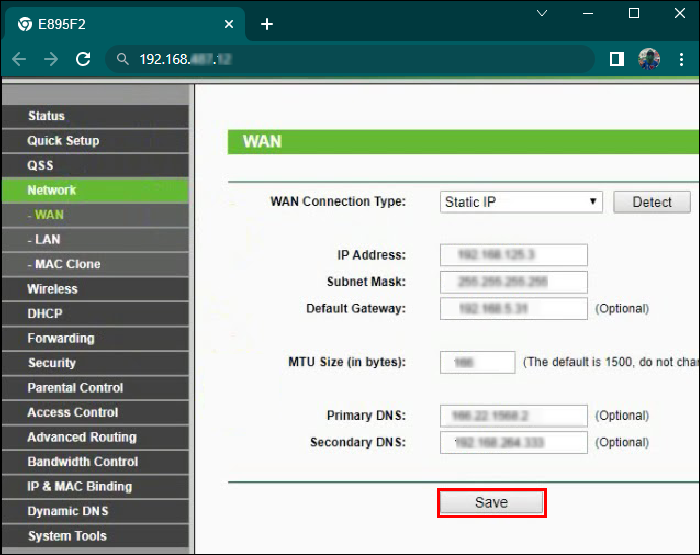Open the side panel icon
This screenshot has height=555, width=700.
(x=617, y=59)
